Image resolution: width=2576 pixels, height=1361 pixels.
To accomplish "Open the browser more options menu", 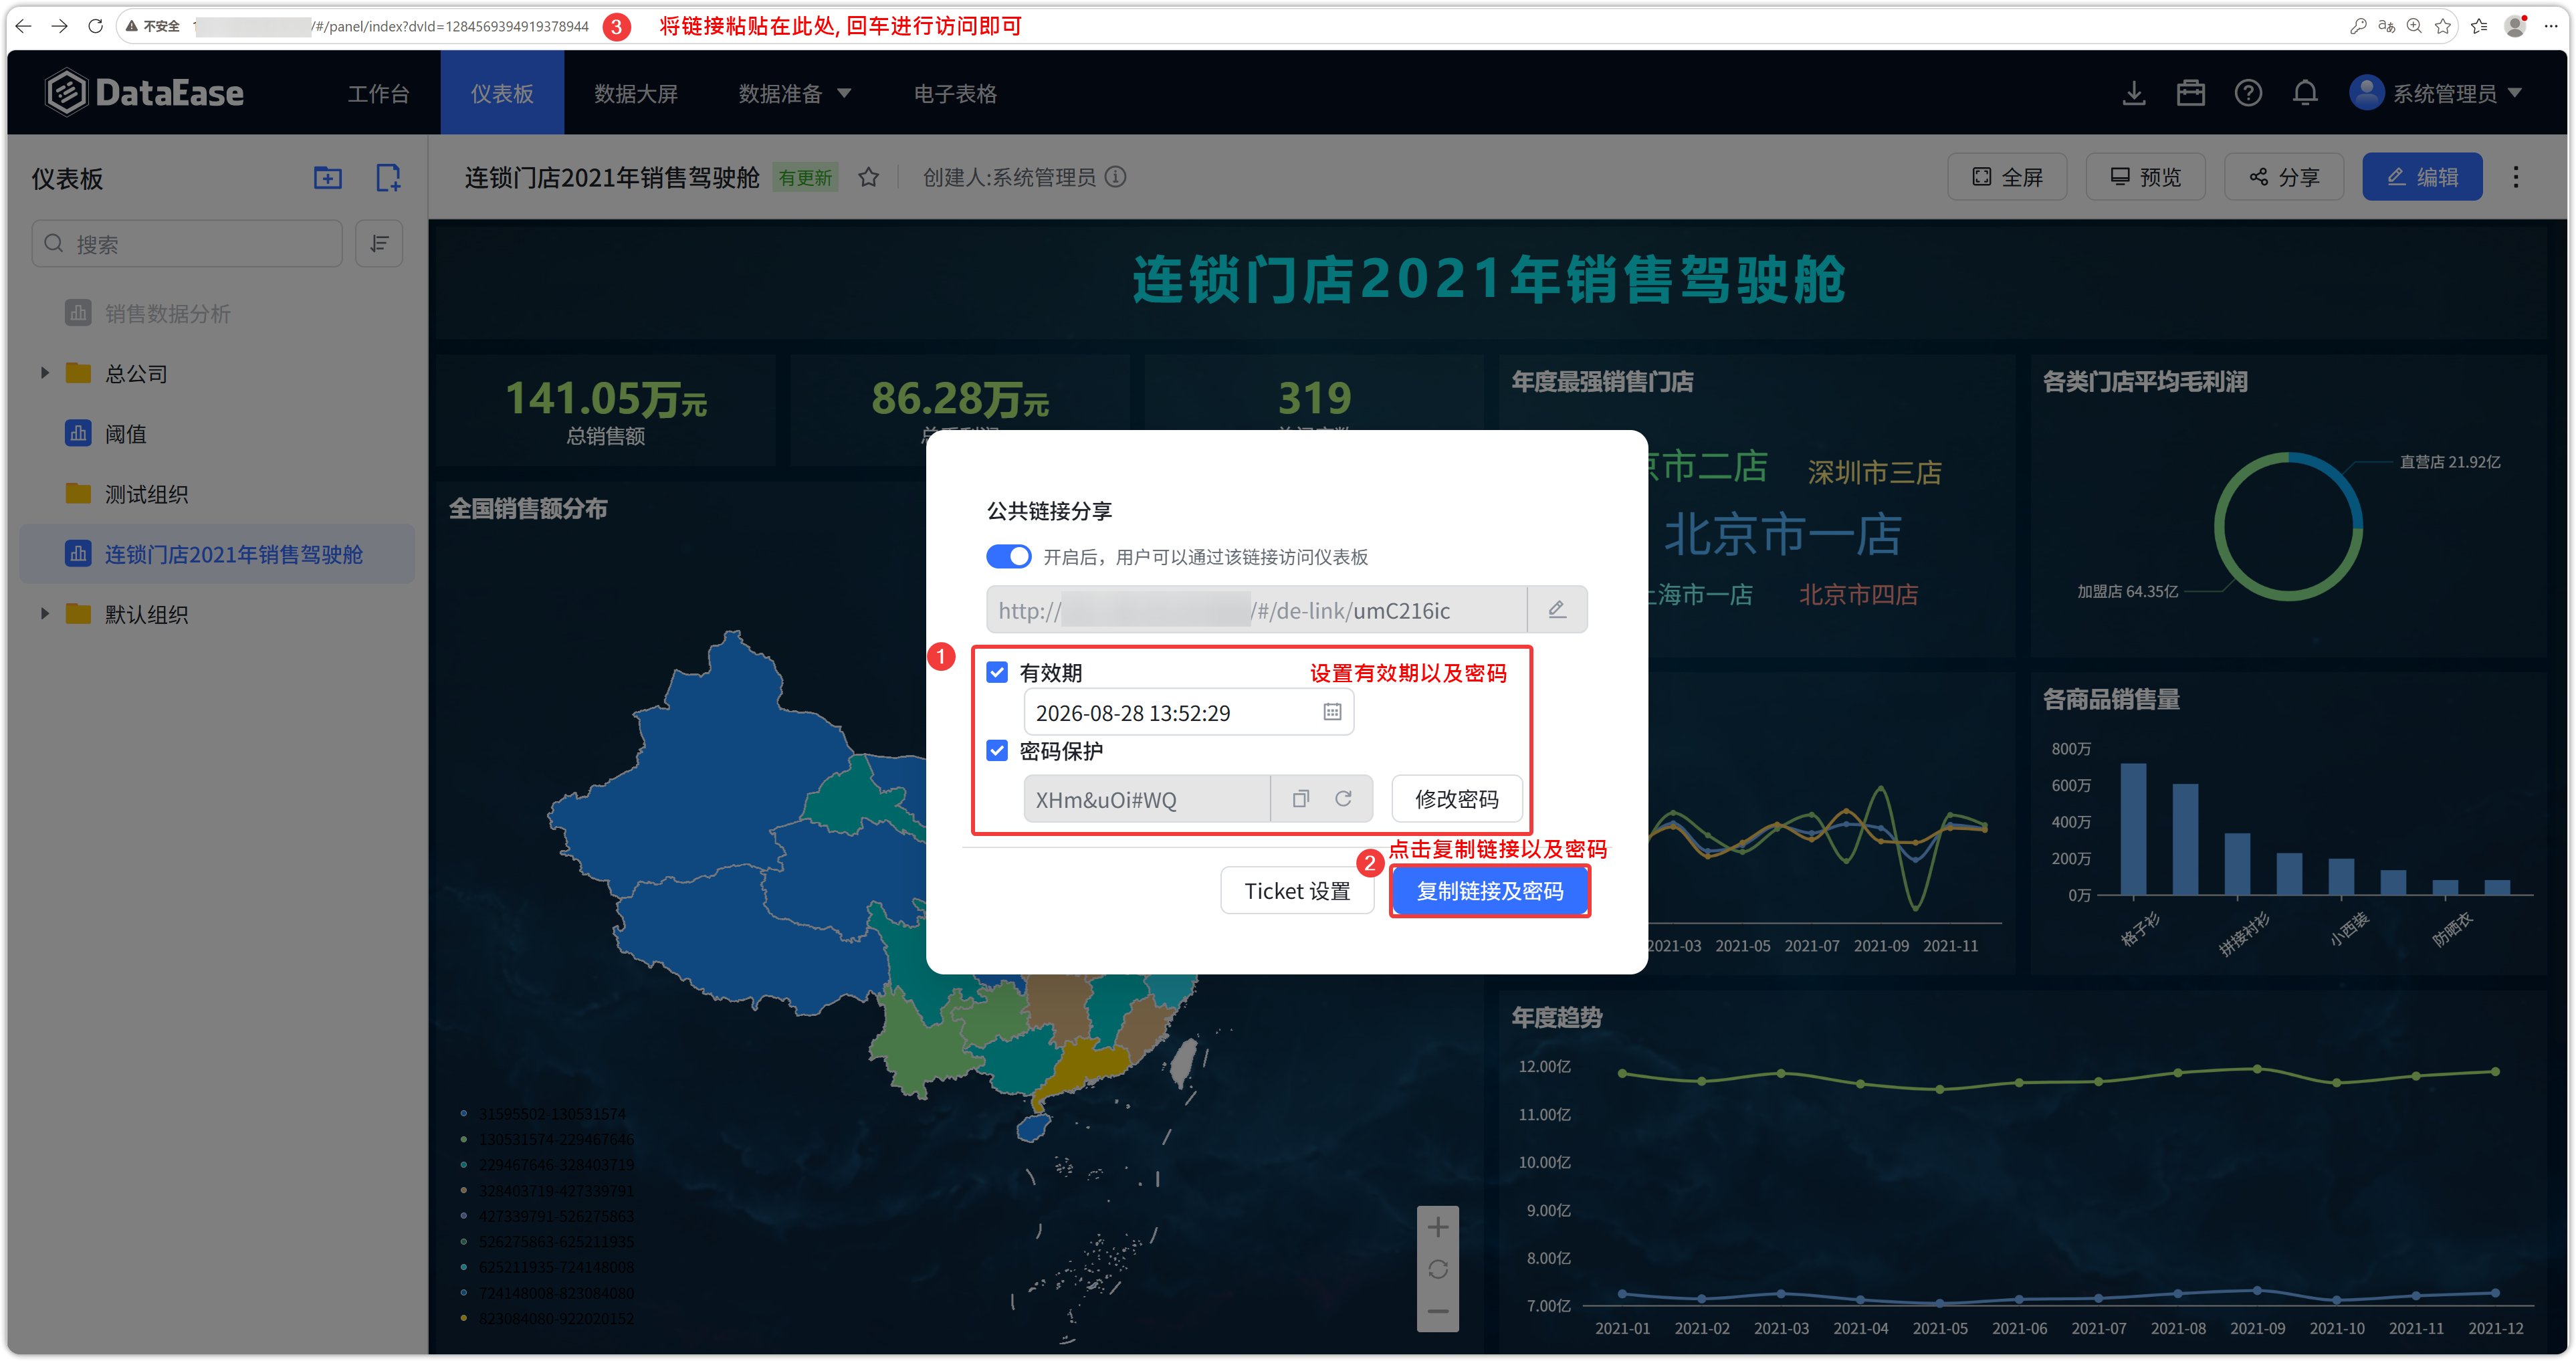I will click(2551, 26).
